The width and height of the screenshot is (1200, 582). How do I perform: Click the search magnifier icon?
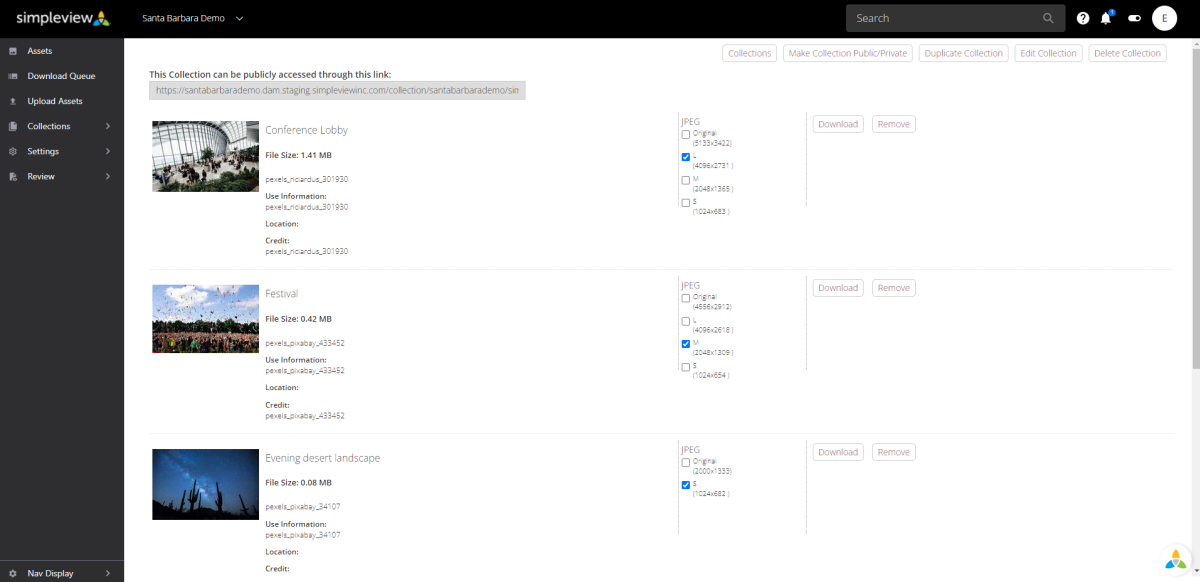tap(1048, 18)
